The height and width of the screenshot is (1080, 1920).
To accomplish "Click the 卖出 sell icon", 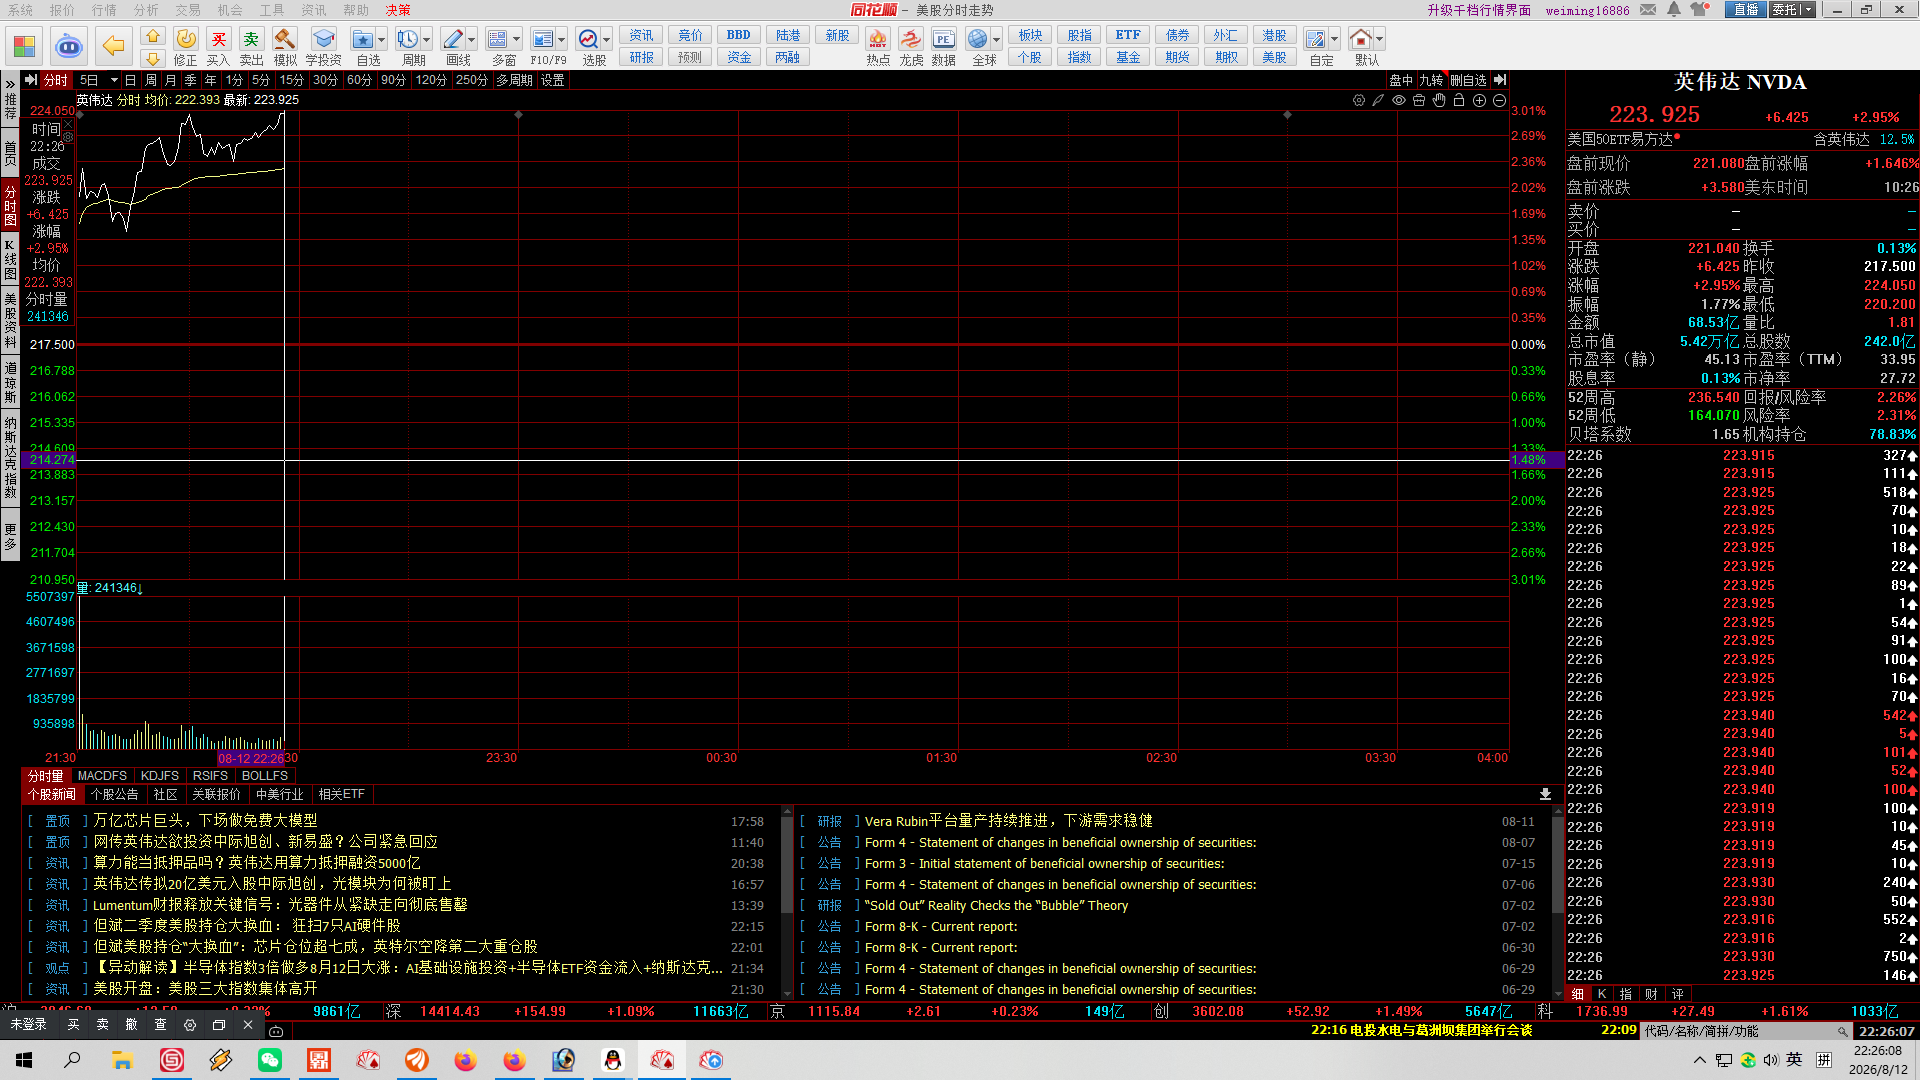I will [x=251, y=40].
